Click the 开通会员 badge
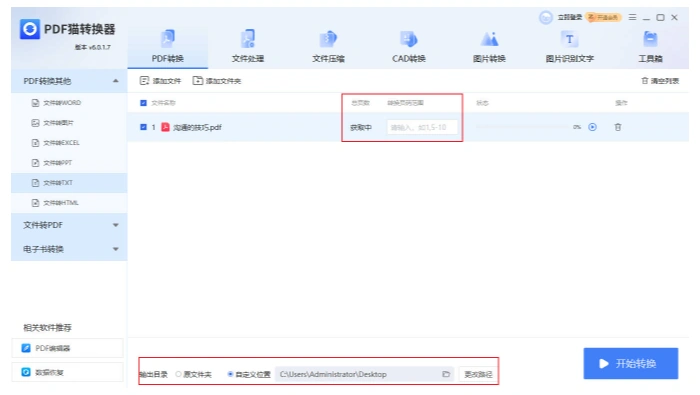This screenshot has width=700, height=395. pyautogui.click(x=604, y=17)
